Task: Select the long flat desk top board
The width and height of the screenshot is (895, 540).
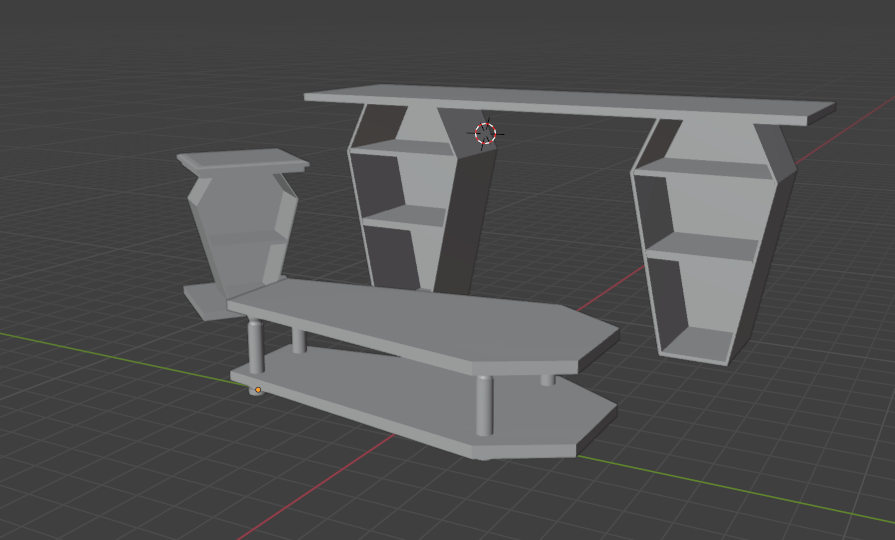Action: coord(570,103)
